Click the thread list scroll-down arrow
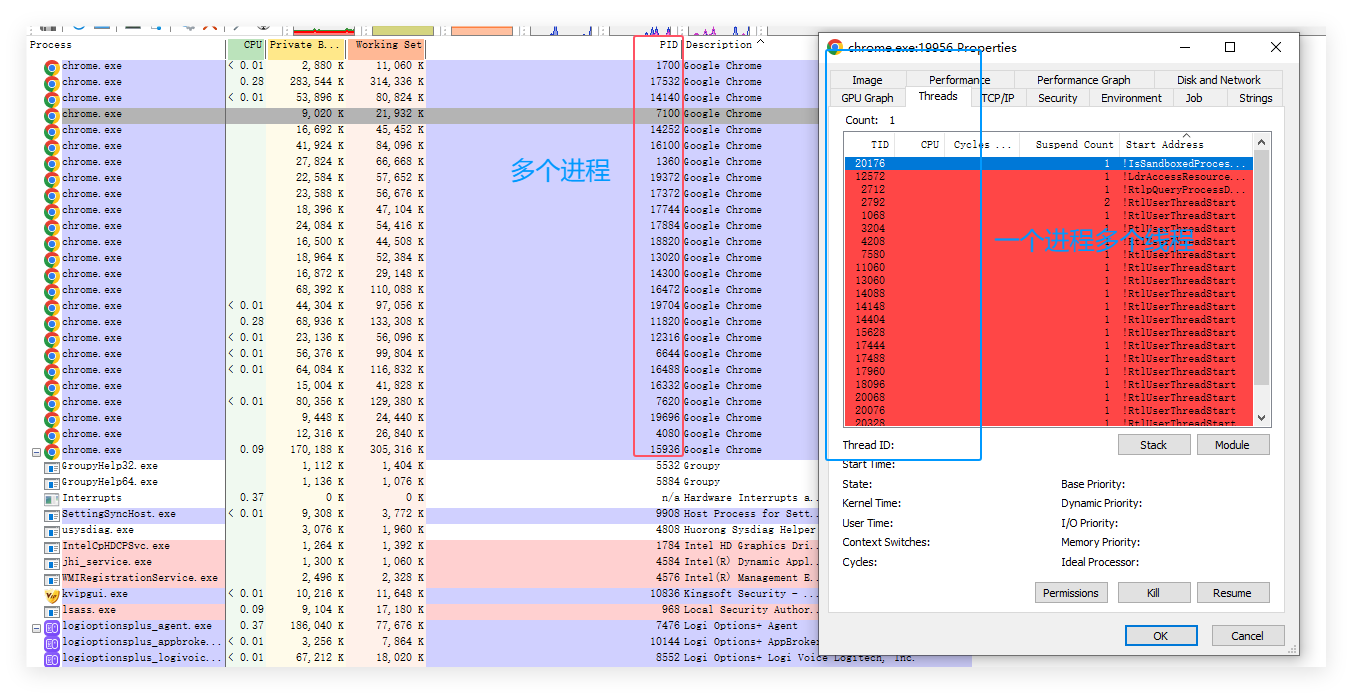 [x=1262, y=418]
